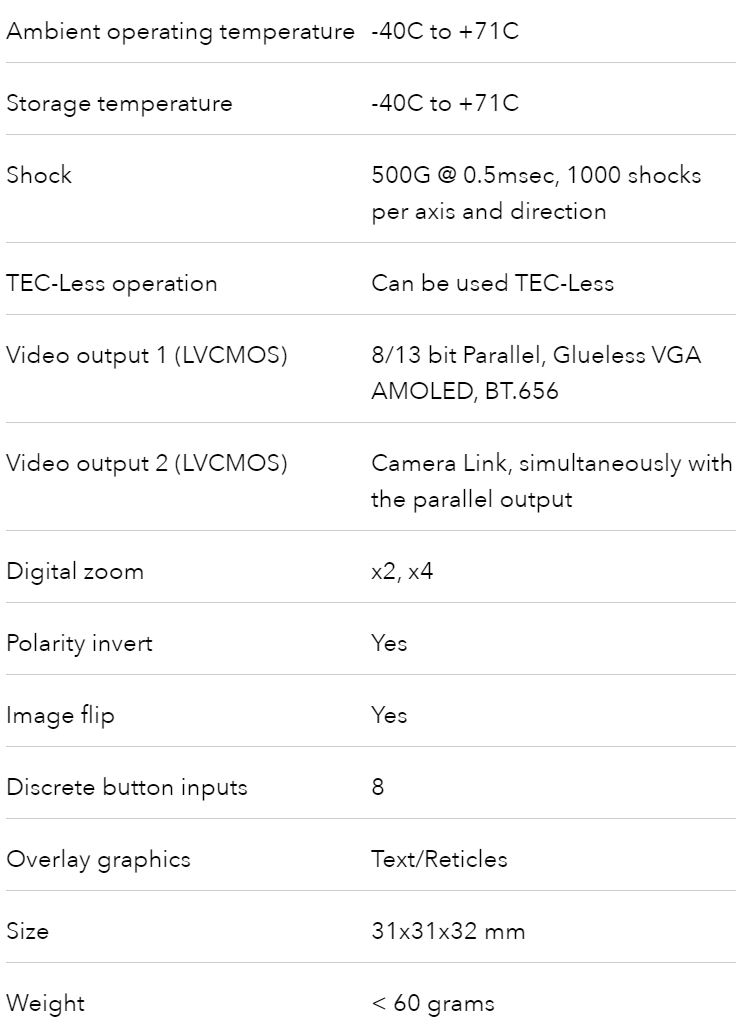Select the < 60 grams weight value

pyautogui.click(x=433, y=1003)
